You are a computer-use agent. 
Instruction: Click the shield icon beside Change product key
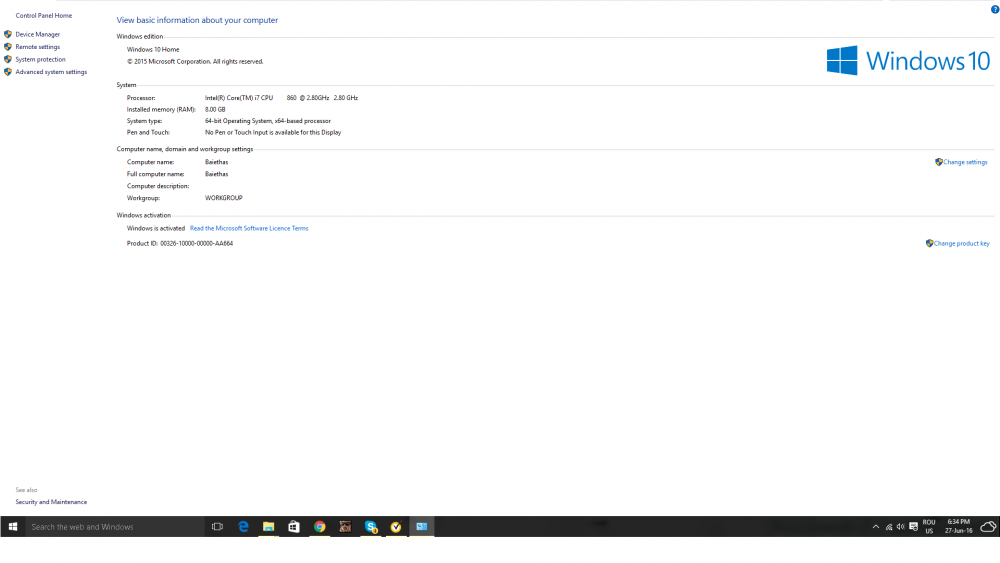[x=929, y=244]
